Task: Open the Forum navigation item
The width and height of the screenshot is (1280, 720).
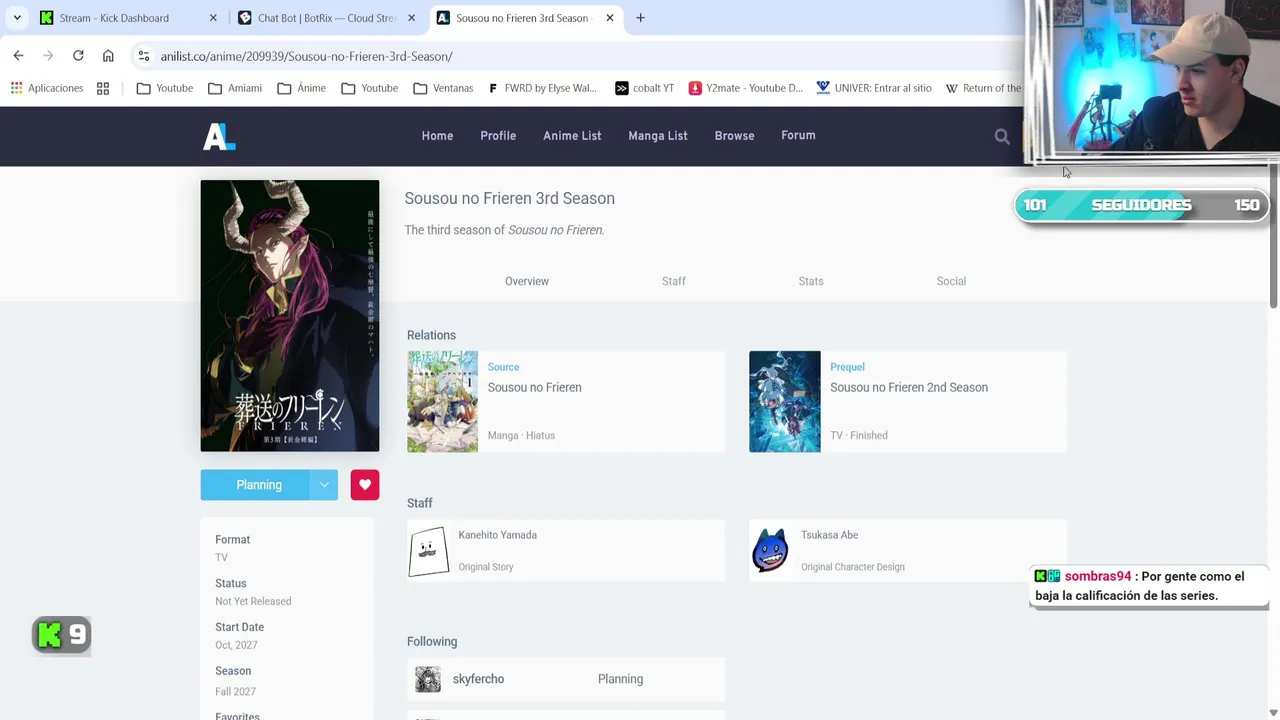Action: [798, 135]
